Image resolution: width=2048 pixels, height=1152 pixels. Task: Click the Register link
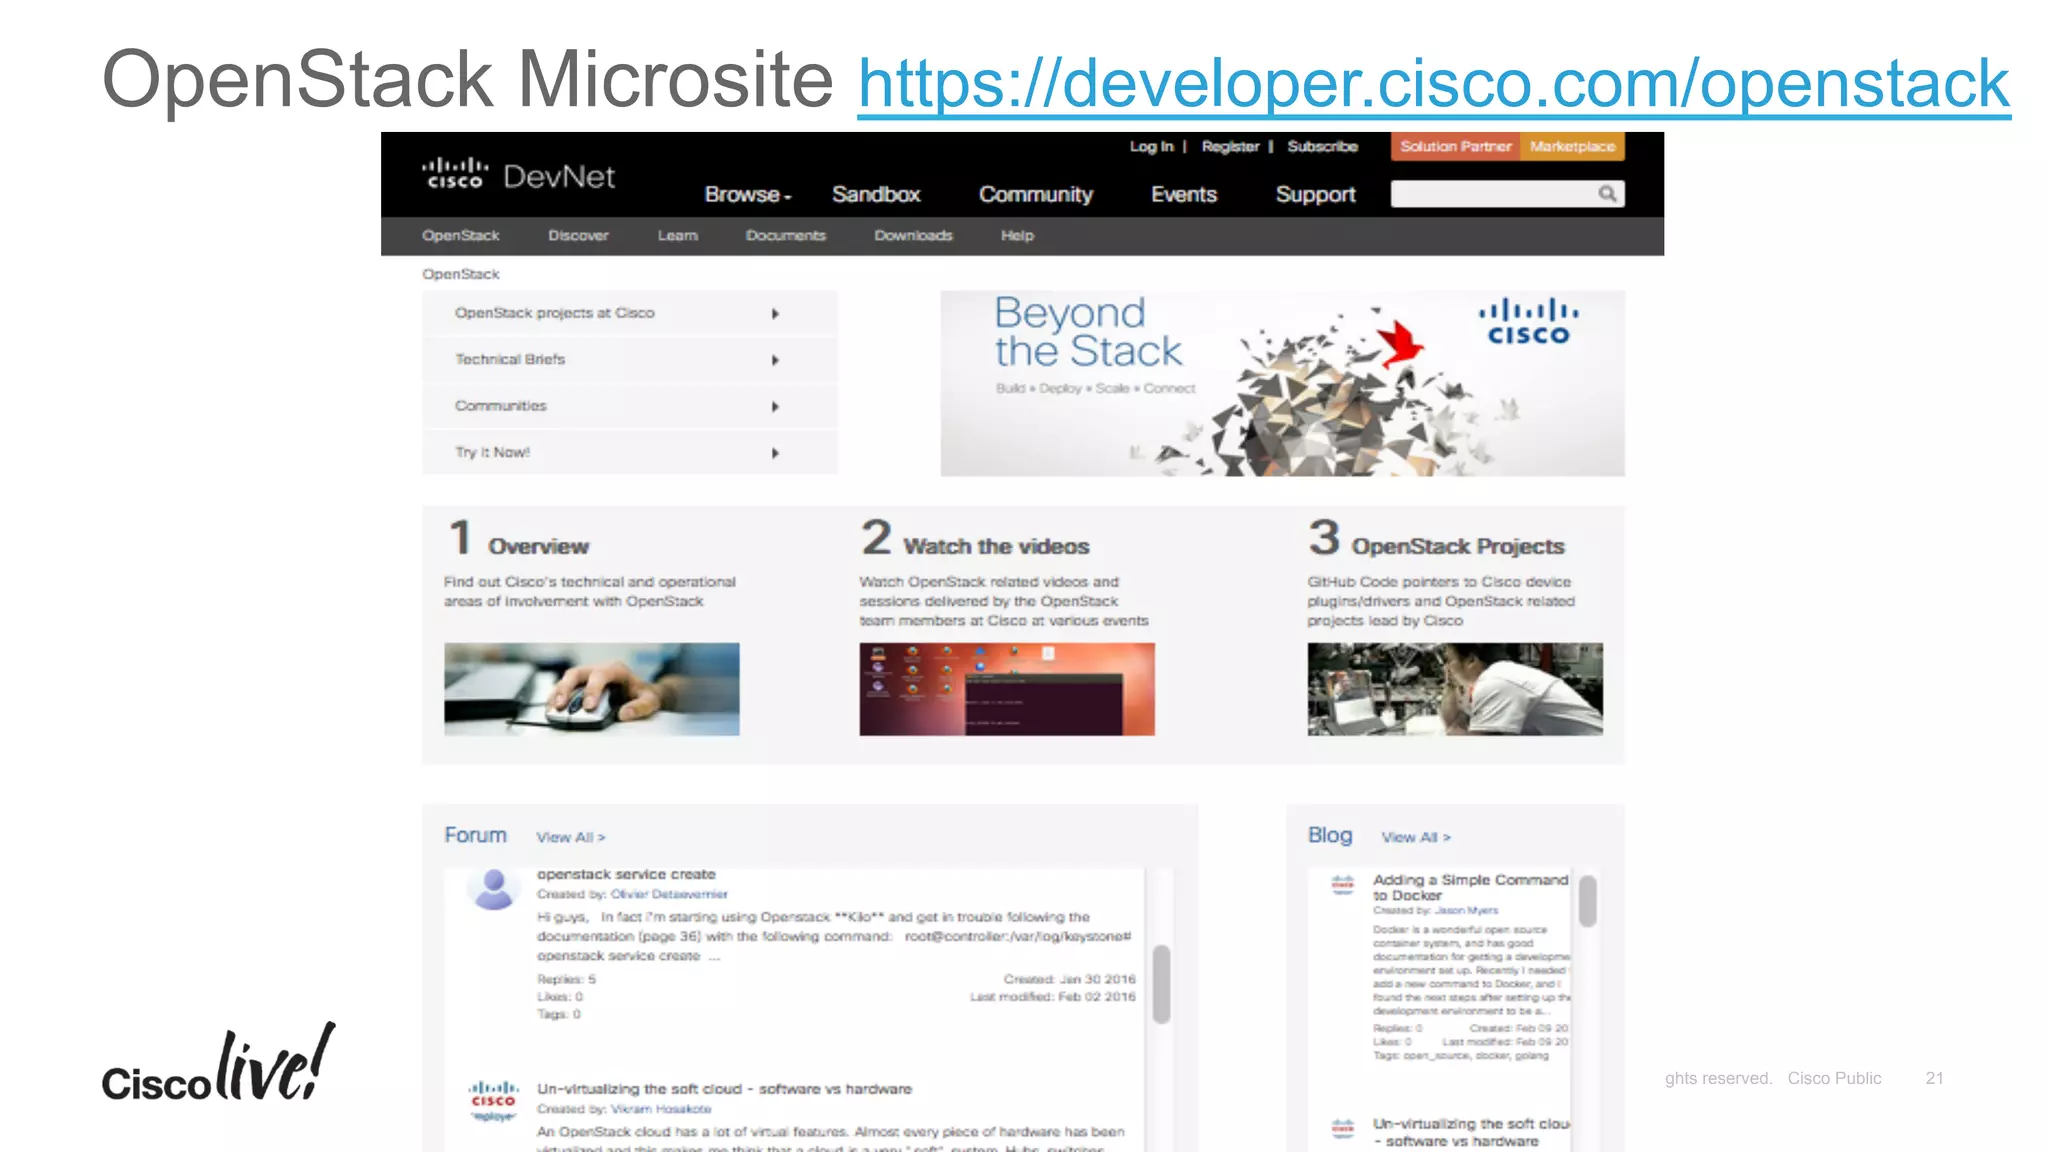[x=1230, y=147]
